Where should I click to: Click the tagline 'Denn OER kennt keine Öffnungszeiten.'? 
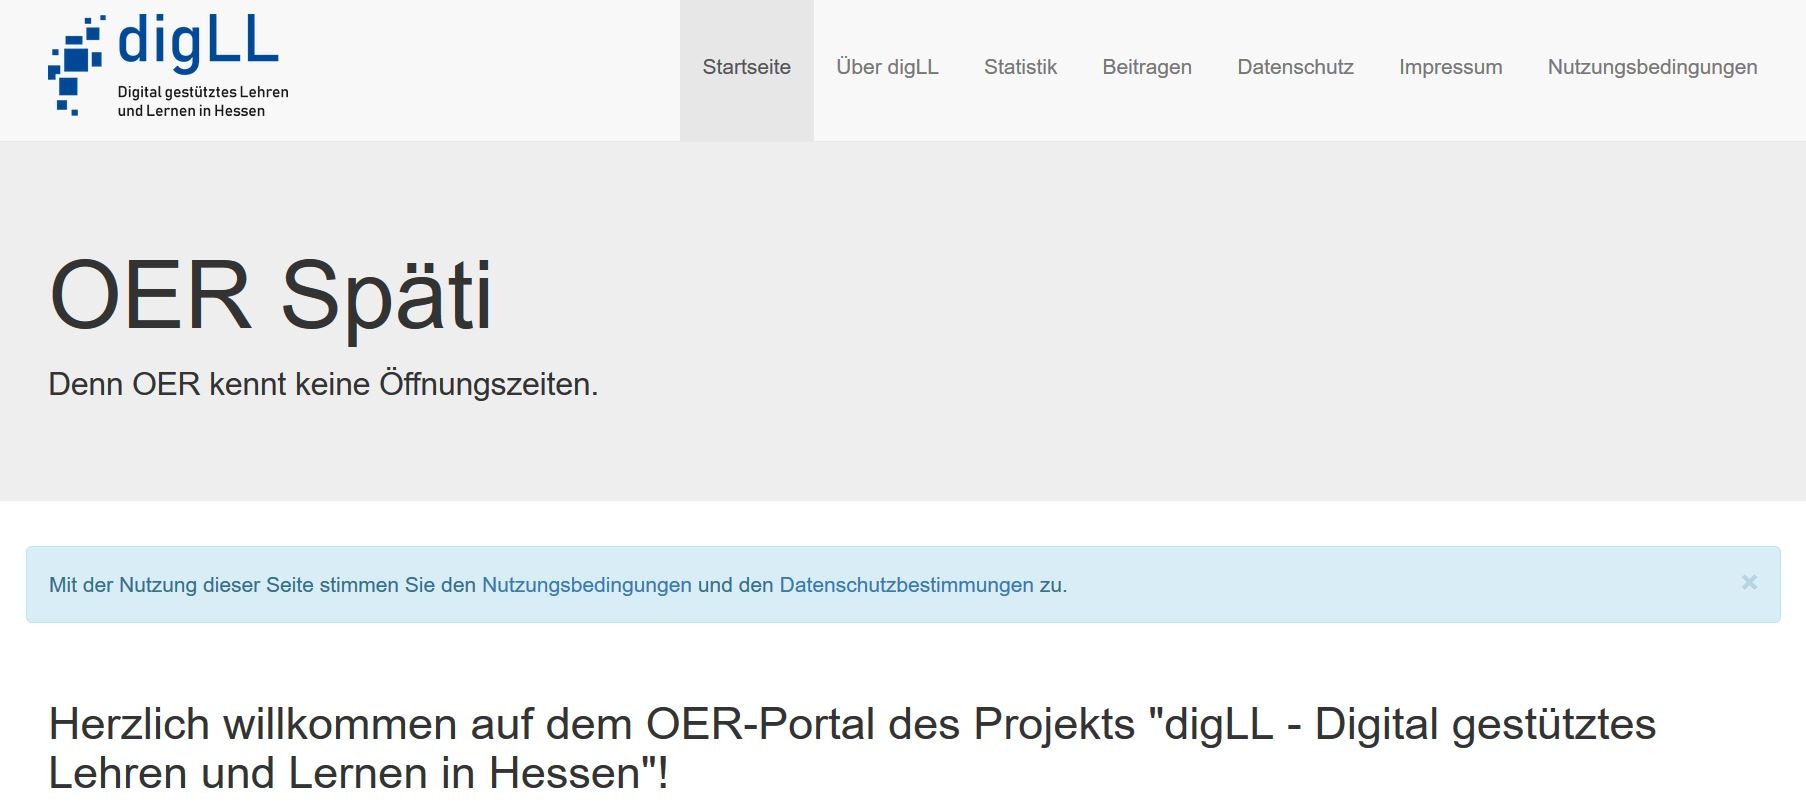click(x=323, y=384)
